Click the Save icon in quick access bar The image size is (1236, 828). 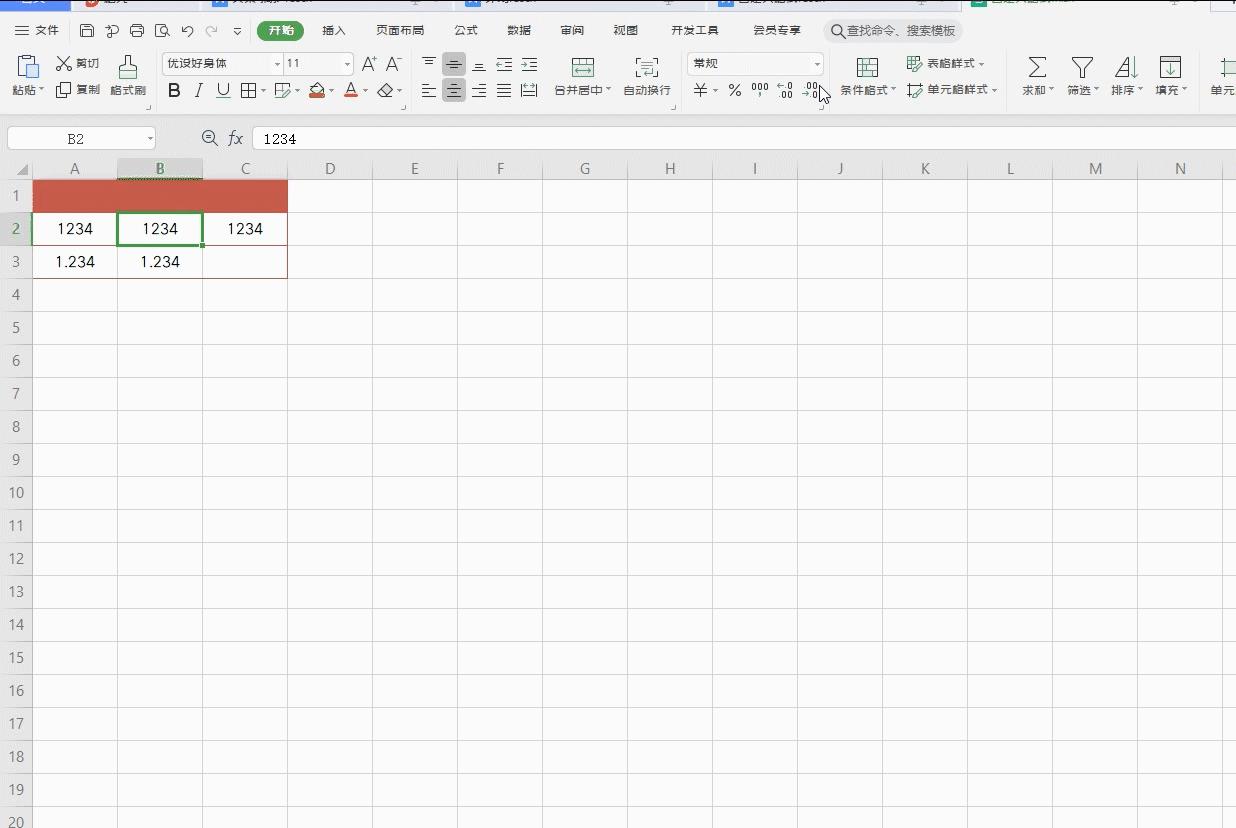(x=87, y=31)
